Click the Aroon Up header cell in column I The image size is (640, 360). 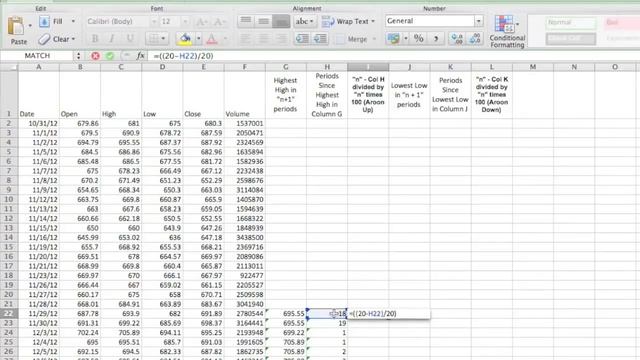368,95
